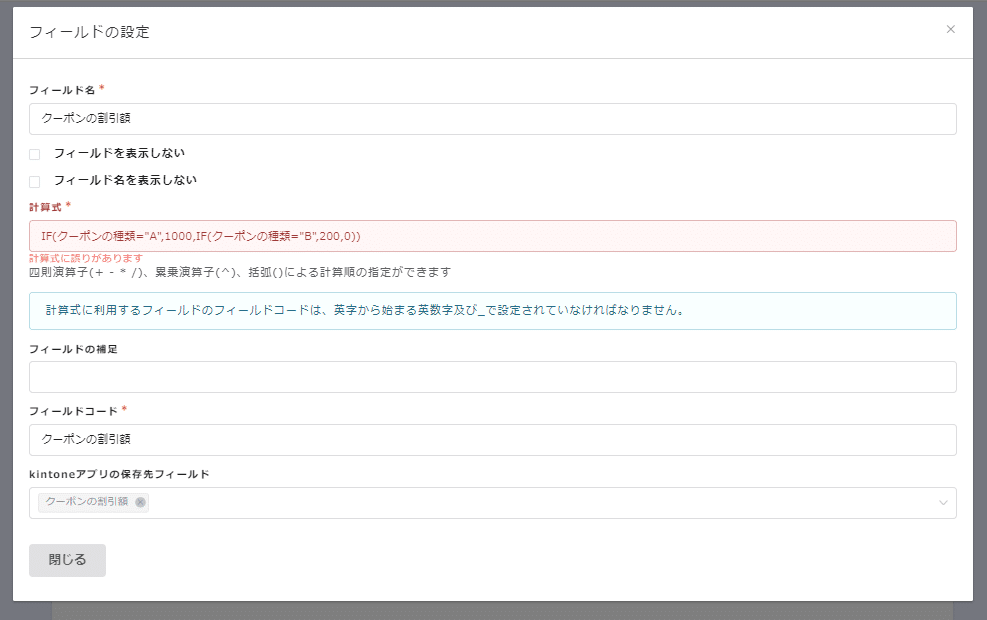Screen dimensions: 987x620
Task: Close the フィールドの設定 dialog with X
Action: 950,30
